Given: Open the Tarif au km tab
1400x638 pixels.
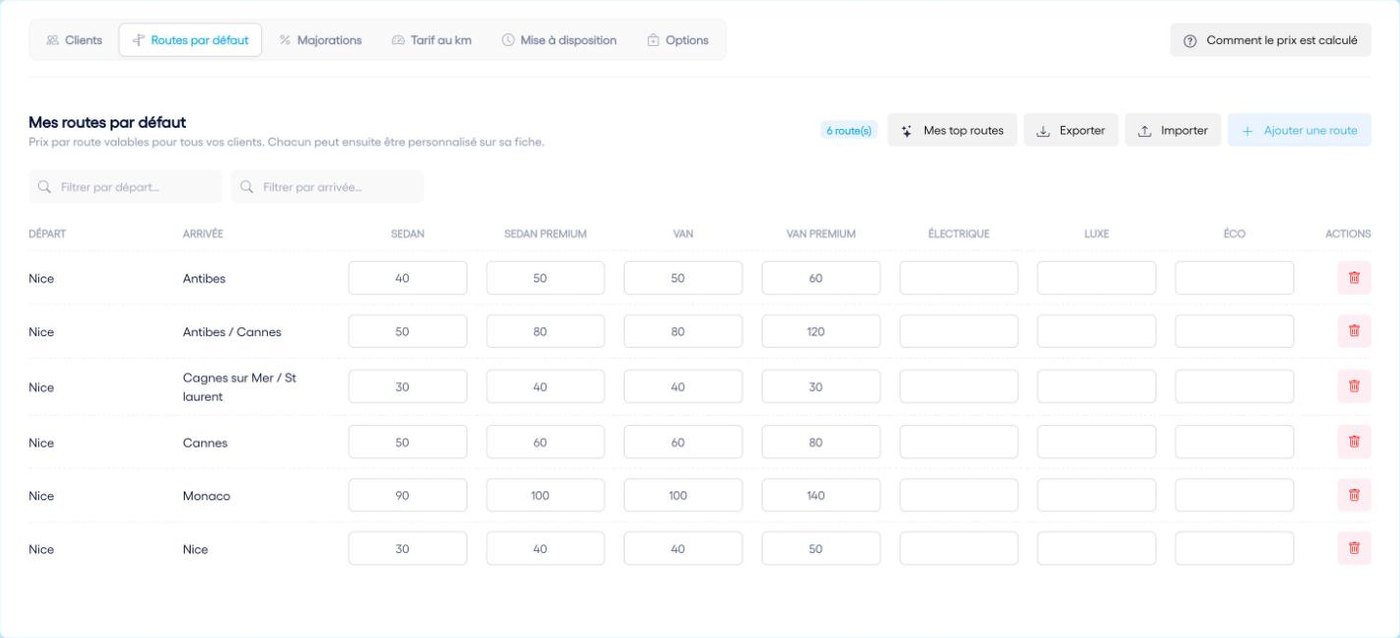Looking at the screenshot, I should tap(431, 40).
